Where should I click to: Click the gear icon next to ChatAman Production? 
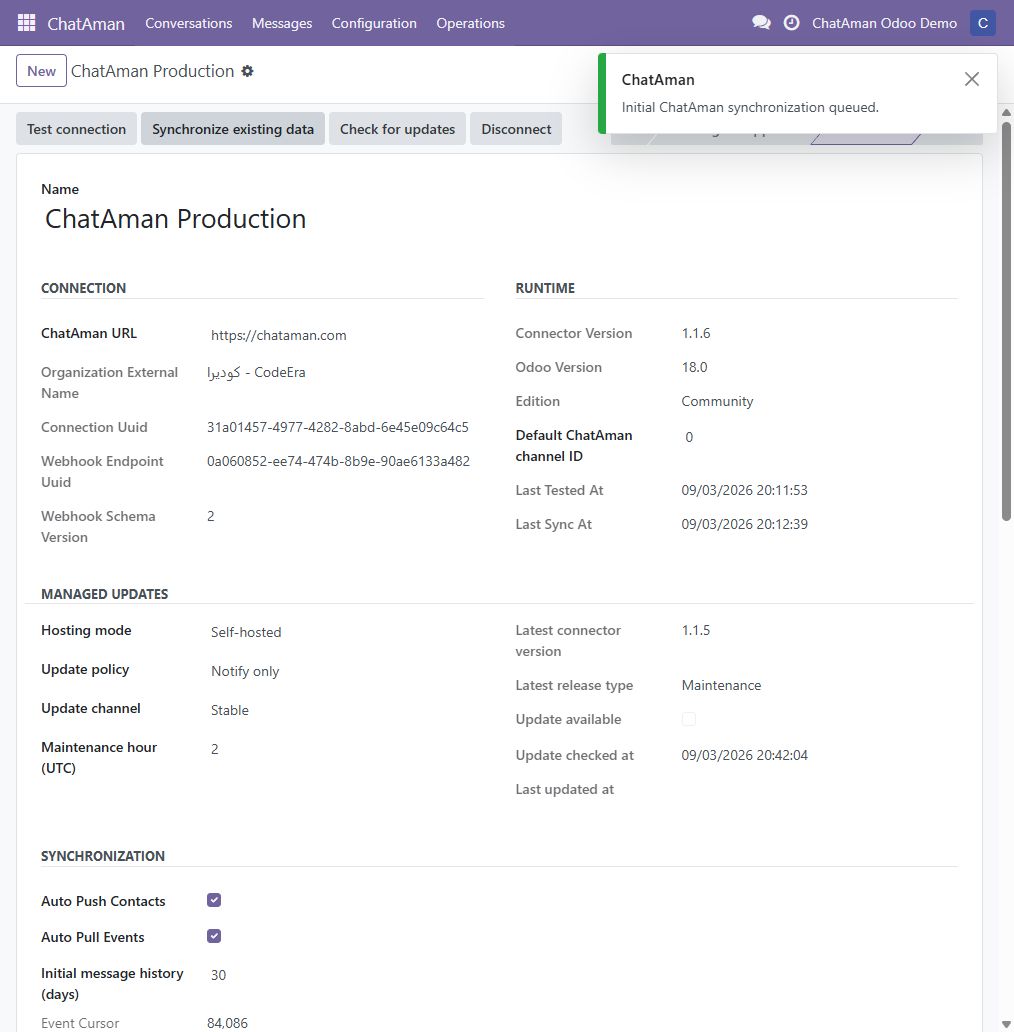click(x=247, y=71)
